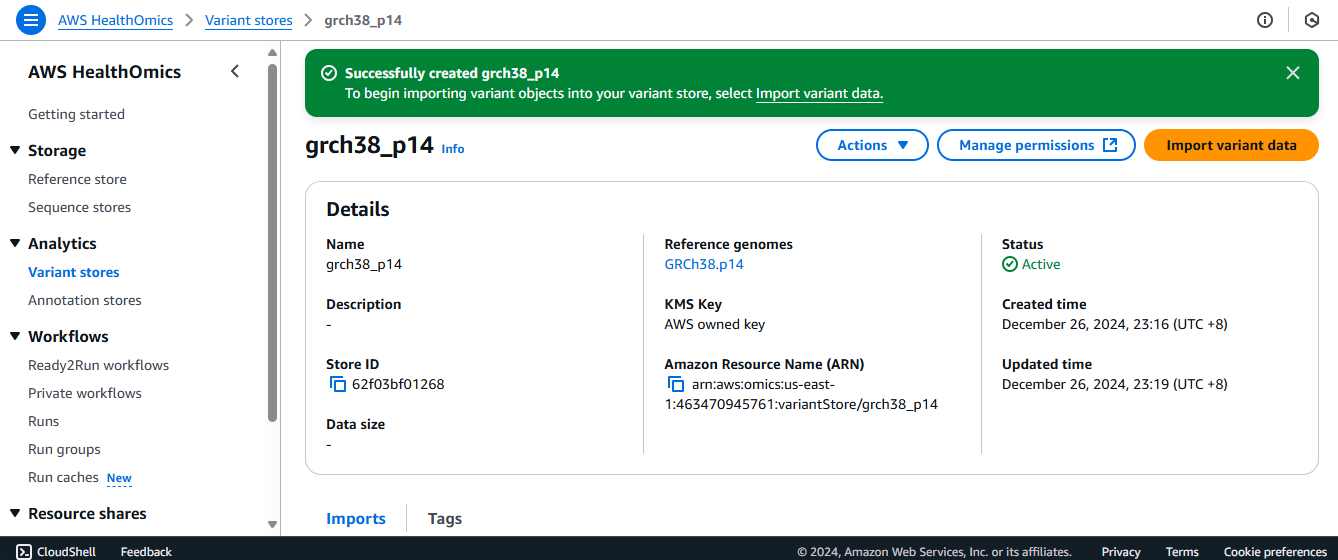Click Manage permissions button
1338x560 pixels.
coord(1036,145)
